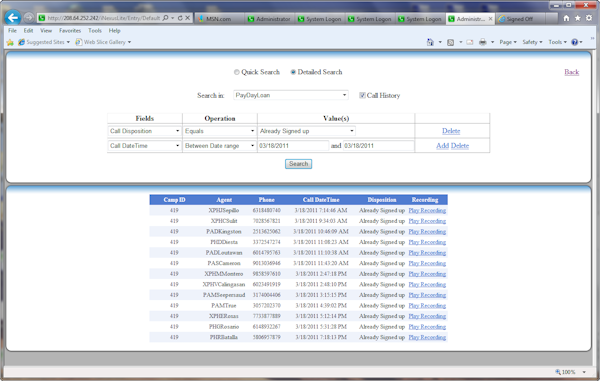Click the address bar search magnifier icon
Screen dimensions: 600x381
coord(165,18)
